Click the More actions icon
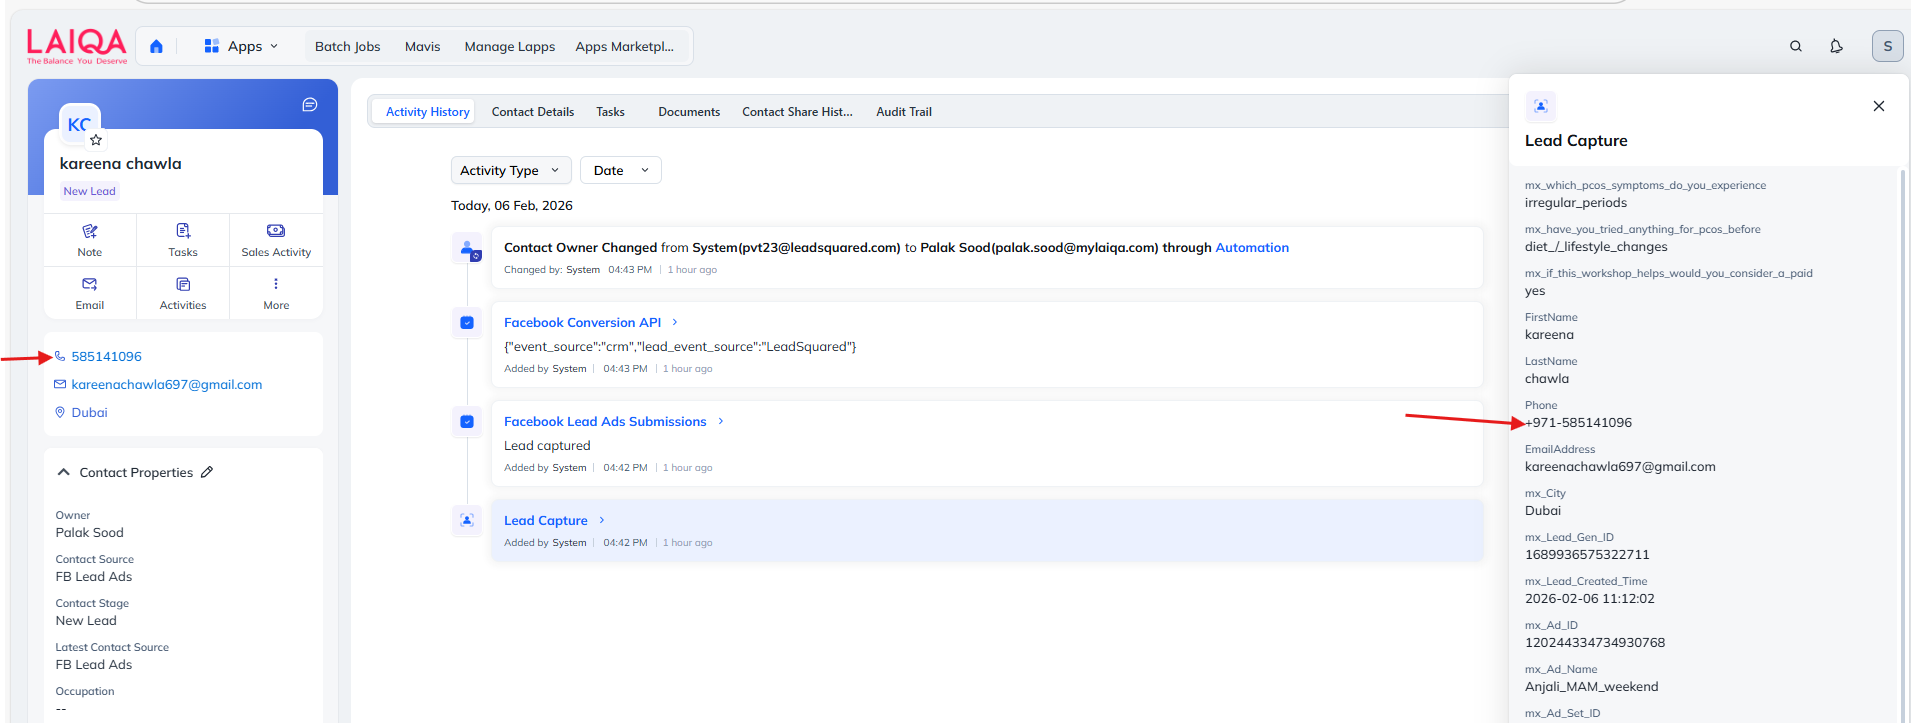This screenshot has width=1911, height=723. (x=276, y=285)
